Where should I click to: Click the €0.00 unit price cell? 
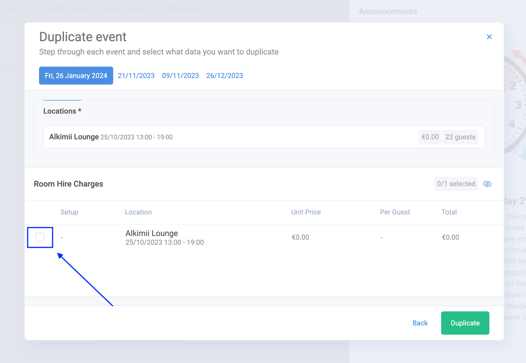point(300,238)
